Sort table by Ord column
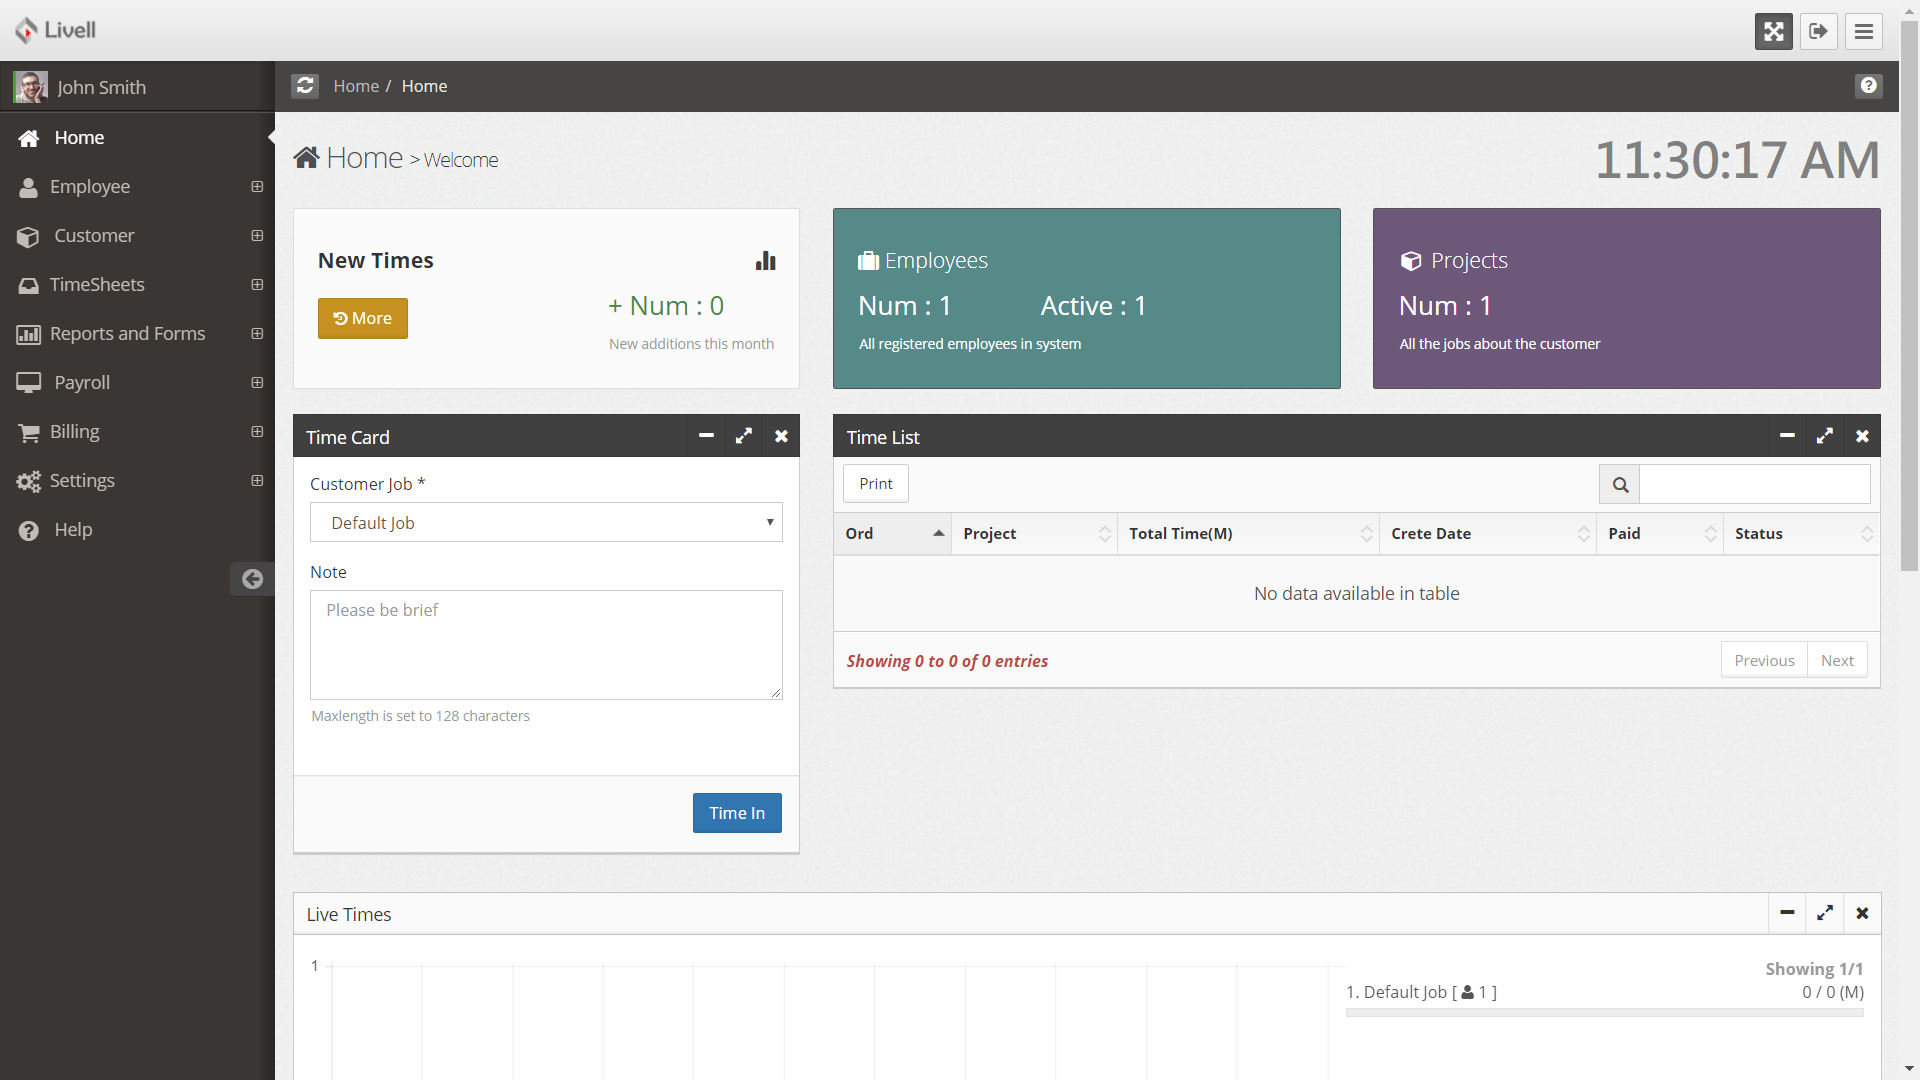The image size is (1920, 1080). coord(892,534)
